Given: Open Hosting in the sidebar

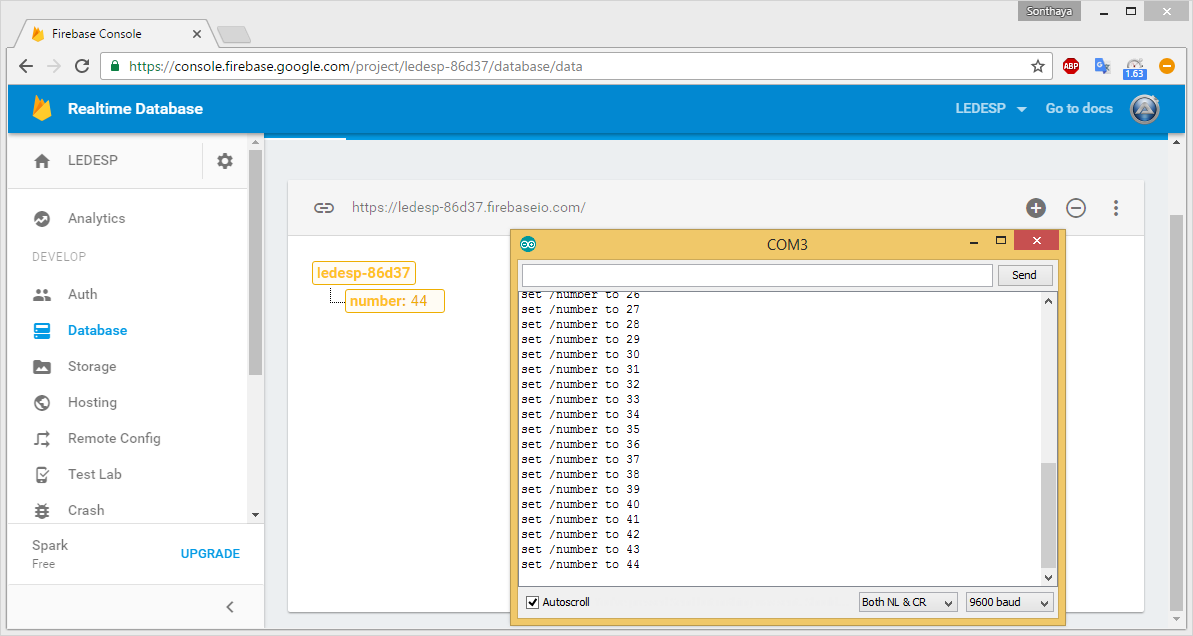Looking at the screenshot, I should point(92,402).
